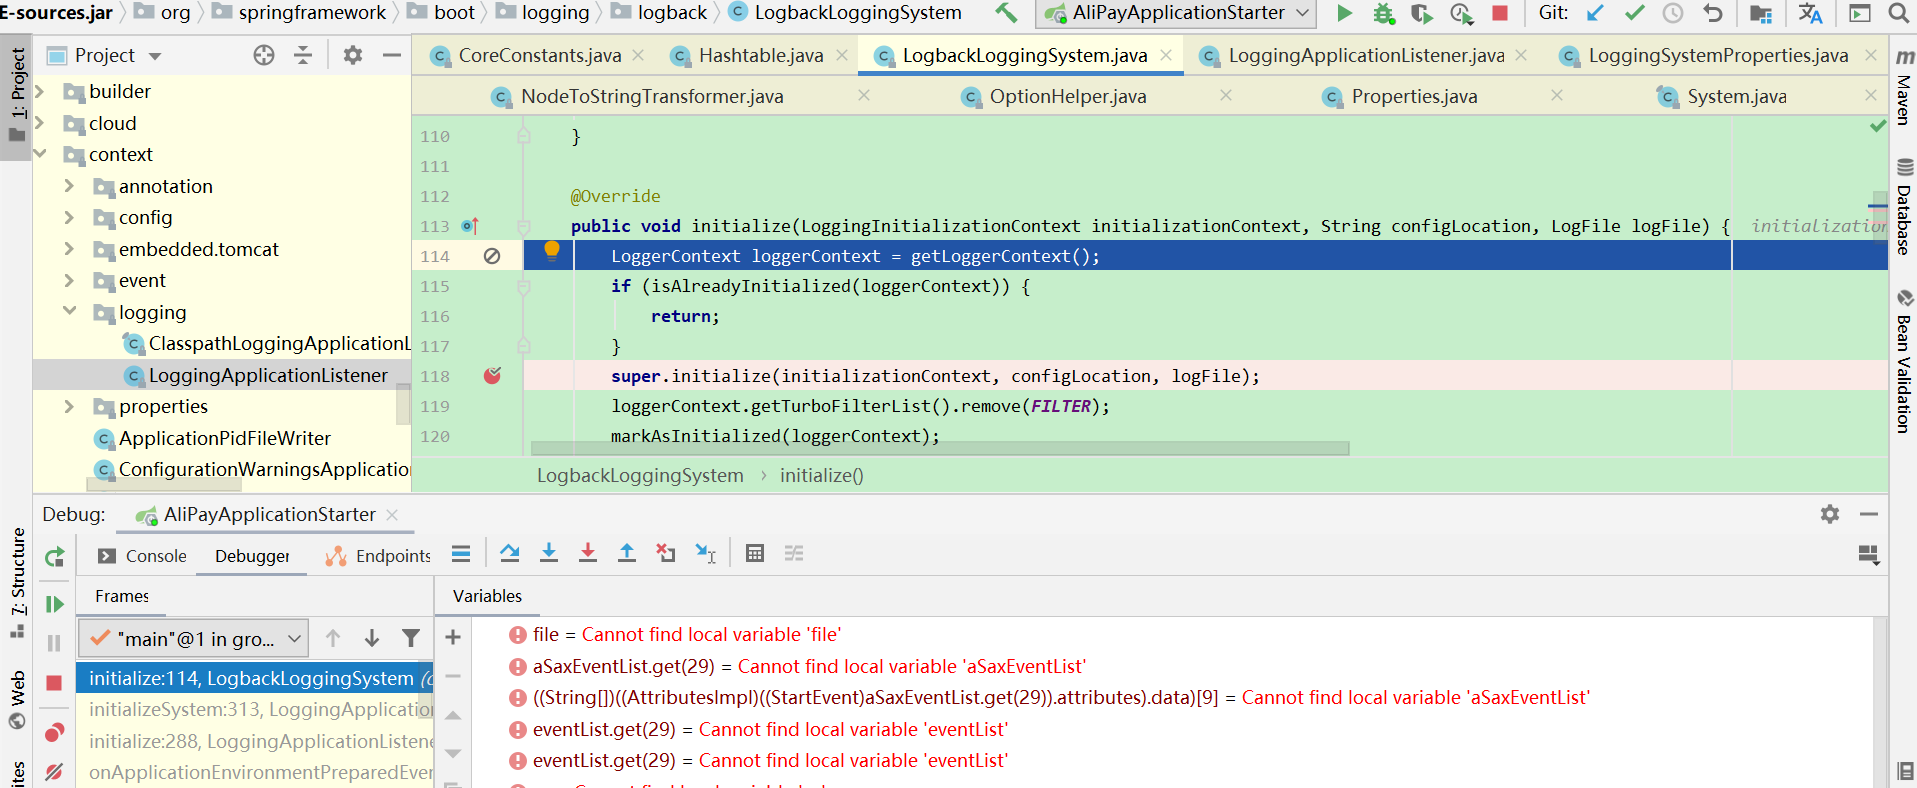The image size is (1917, 788).
Task: Expand the properties package
Action: click(x=69, y=406)
